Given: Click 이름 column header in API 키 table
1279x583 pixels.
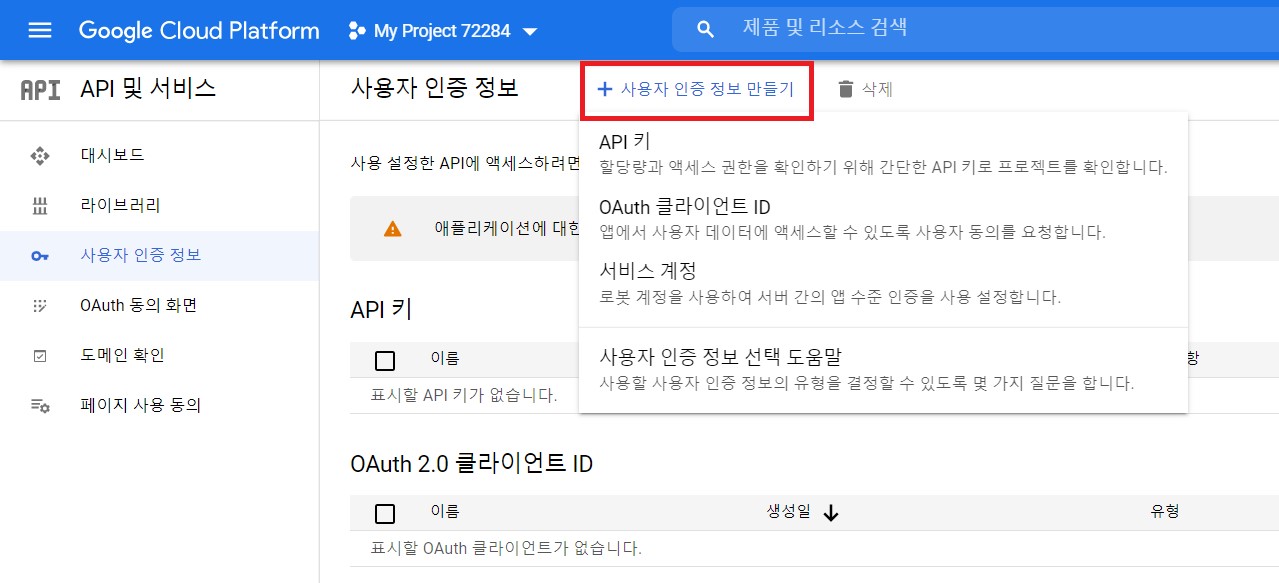Looking at the screenshot, I should [445, 358].
